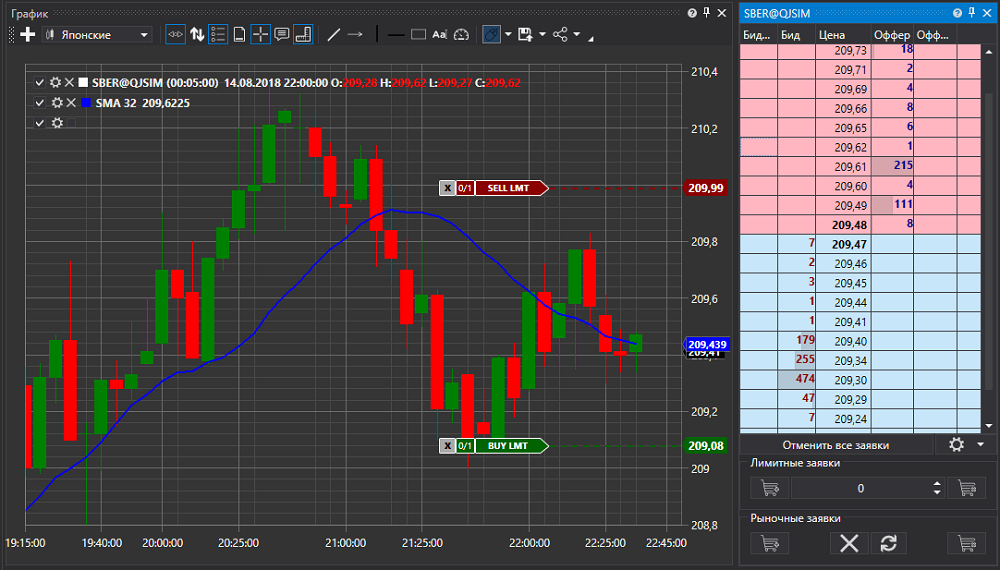Toggle the crosshair cursor tool
Screen dimensions: 1000x570
[x=260, y=34]
